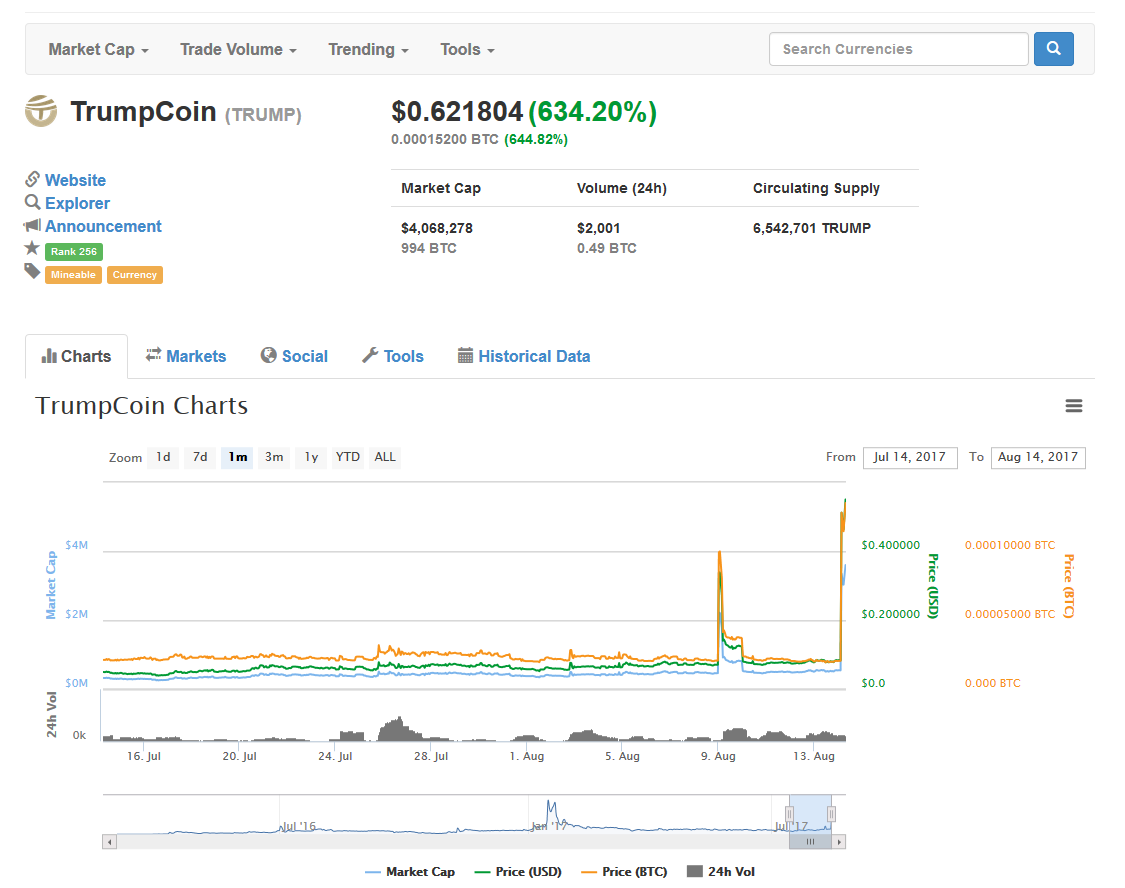The width and height of the screenshot is (1125, 888).
Task: Click the TrumpCoin logo icon
Action: [x=41, y=111]
